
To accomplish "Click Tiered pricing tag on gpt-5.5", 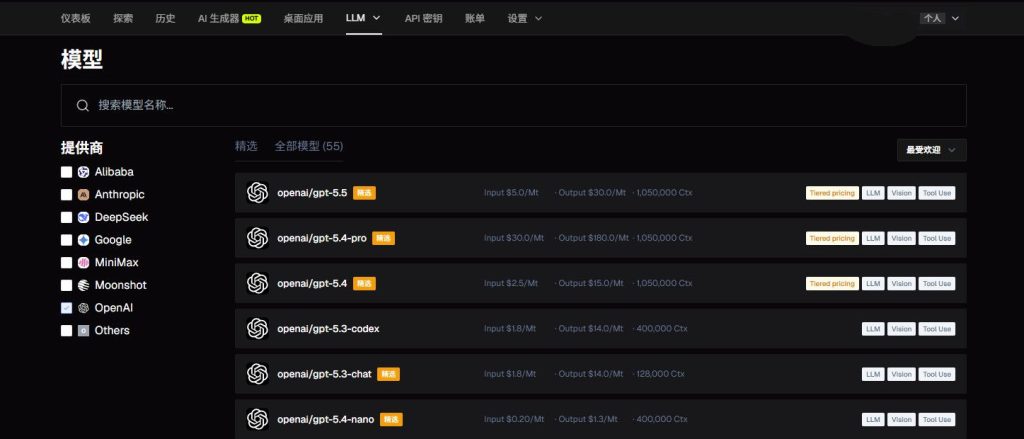I will point(832,193).
